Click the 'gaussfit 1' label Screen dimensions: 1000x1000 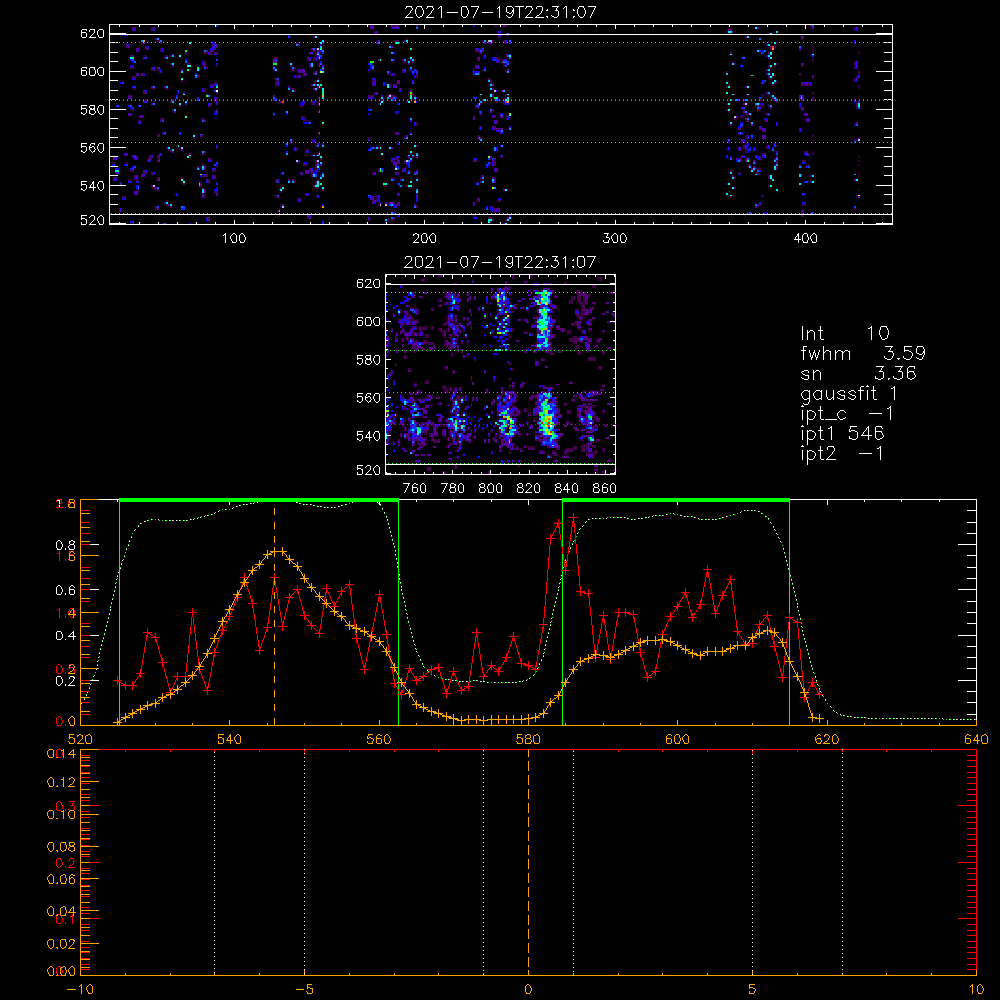[x=849, y=393]
